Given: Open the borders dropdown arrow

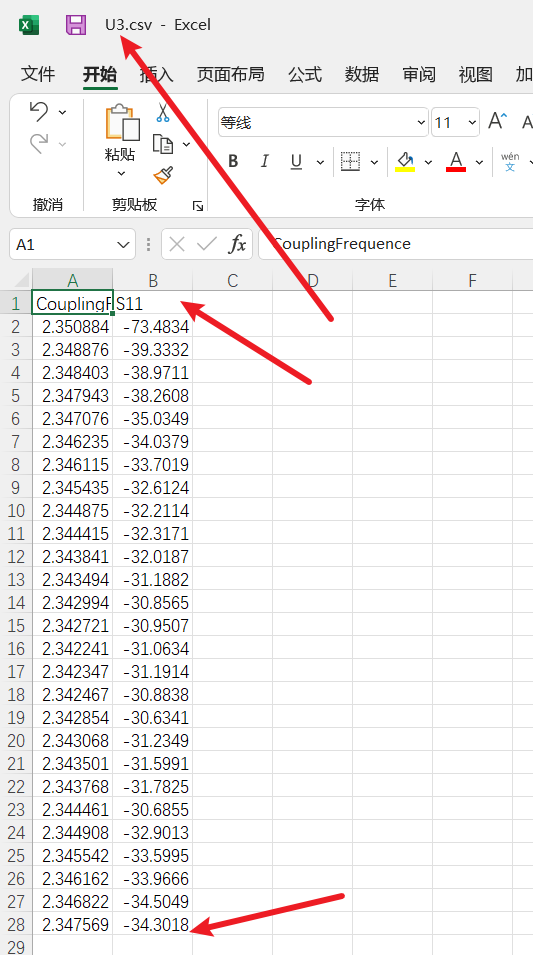Looking at the screenshot, I should tap(374, 162).
